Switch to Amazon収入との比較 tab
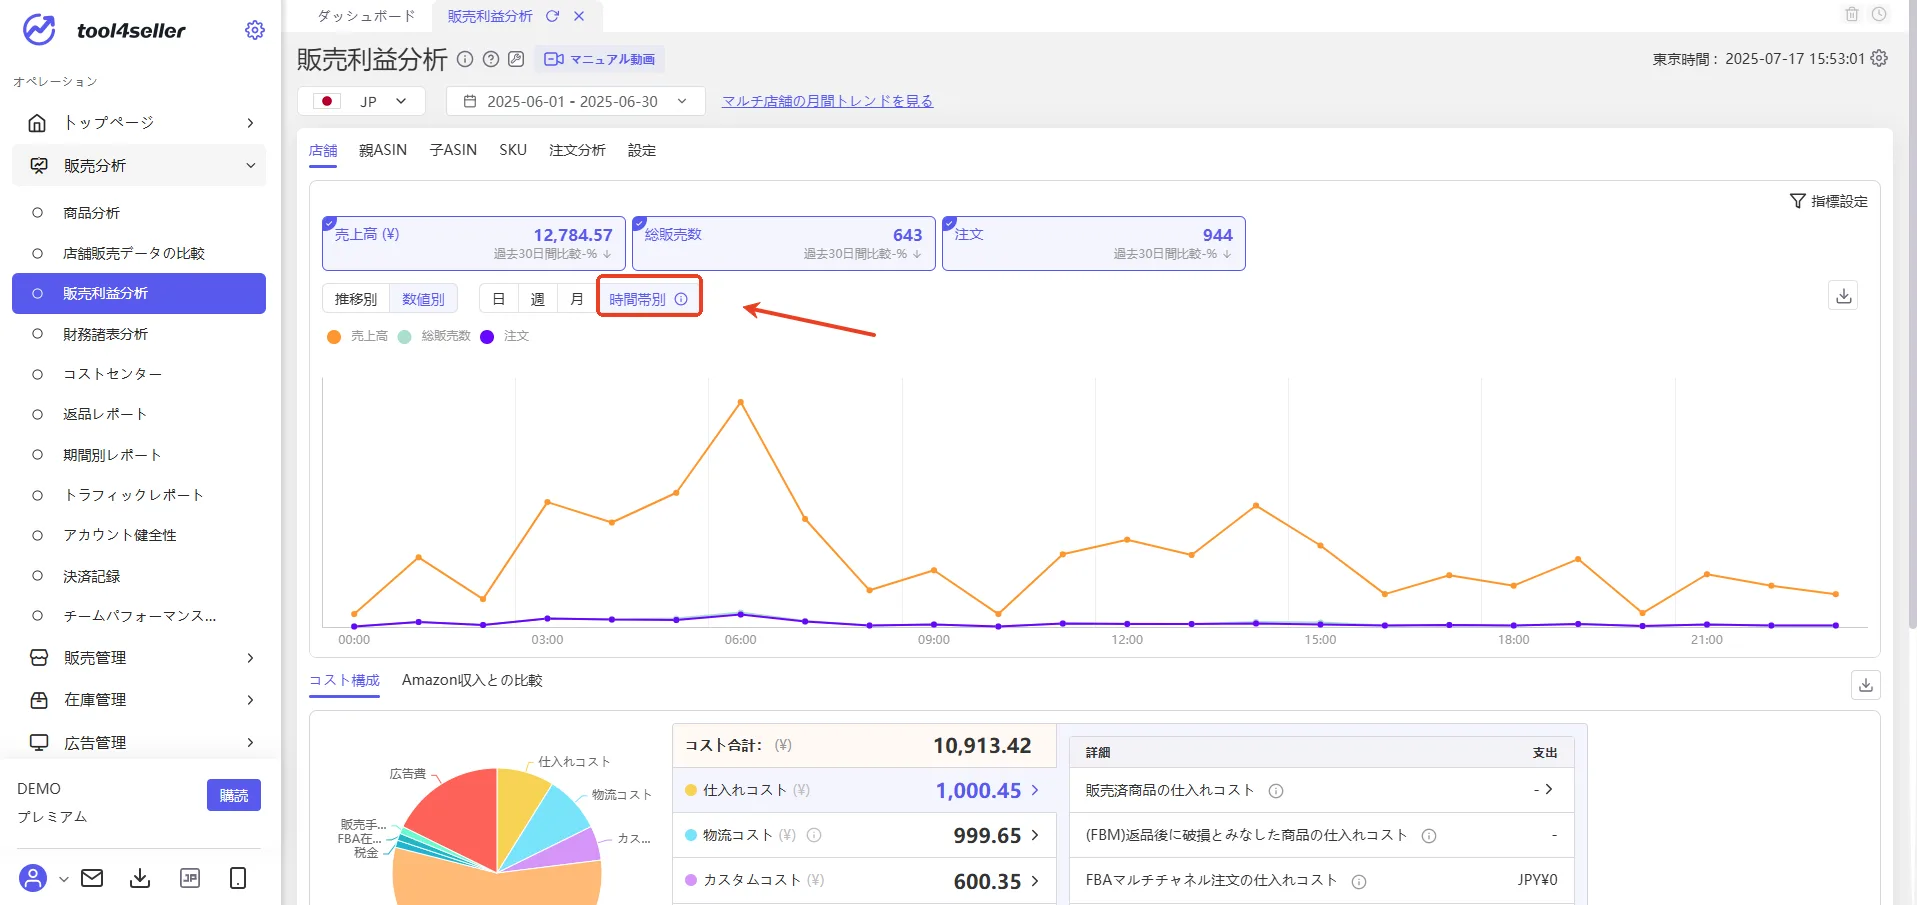Viewport: 1917px width, 905px height. click(472, 680)
